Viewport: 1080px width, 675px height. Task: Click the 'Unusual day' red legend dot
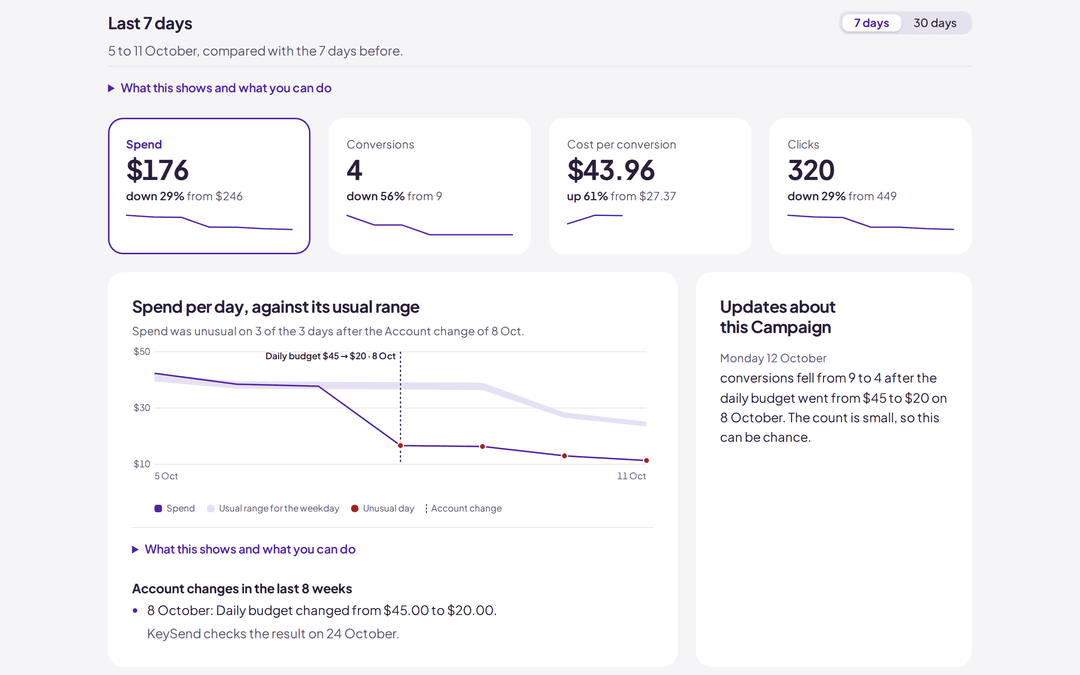click(355, 508)
